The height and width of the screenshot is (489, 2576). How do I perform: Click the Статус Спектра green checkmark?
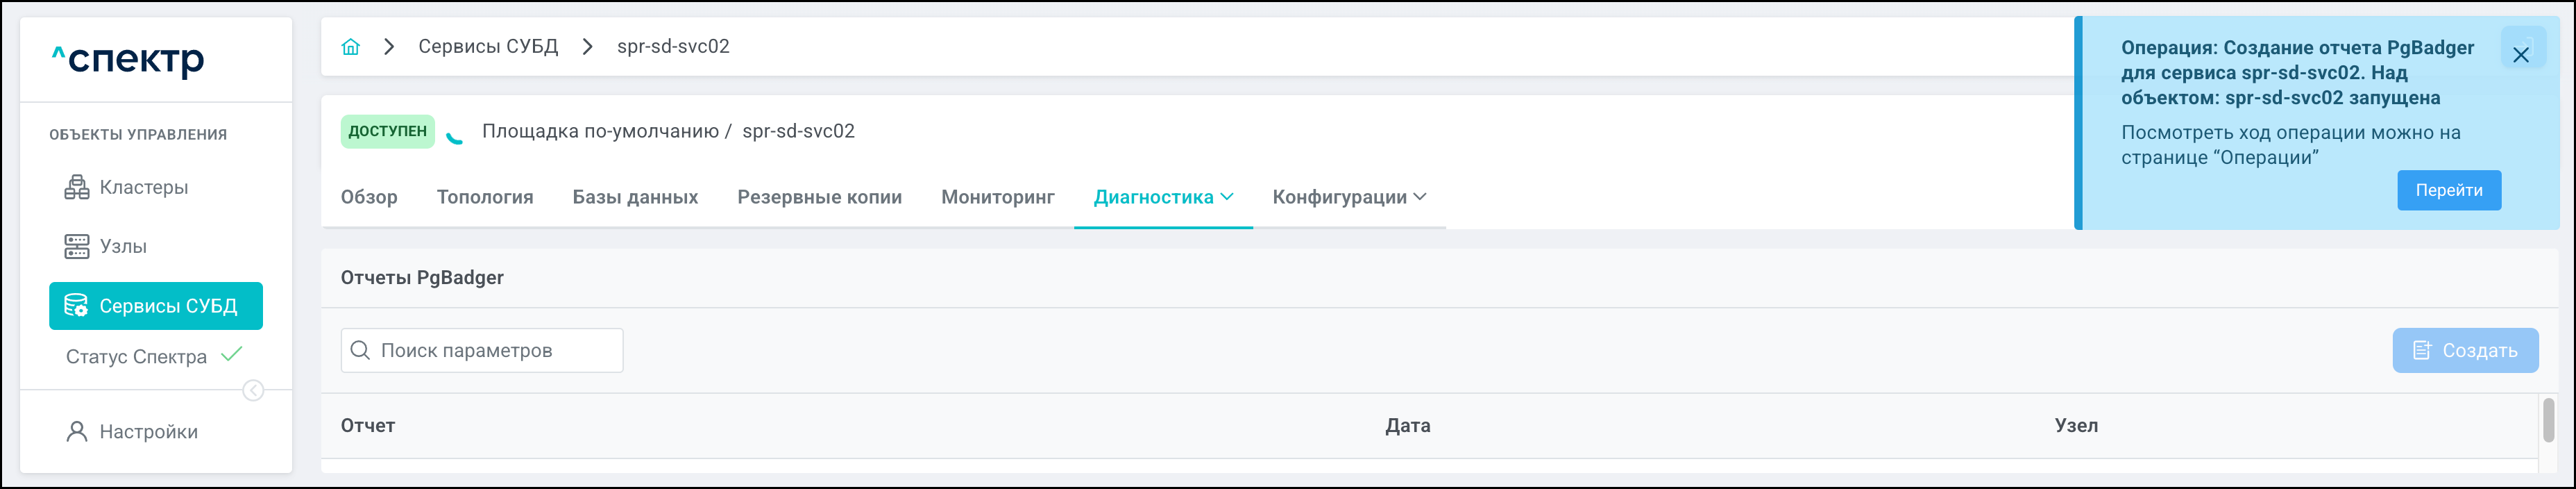point(232,355)
